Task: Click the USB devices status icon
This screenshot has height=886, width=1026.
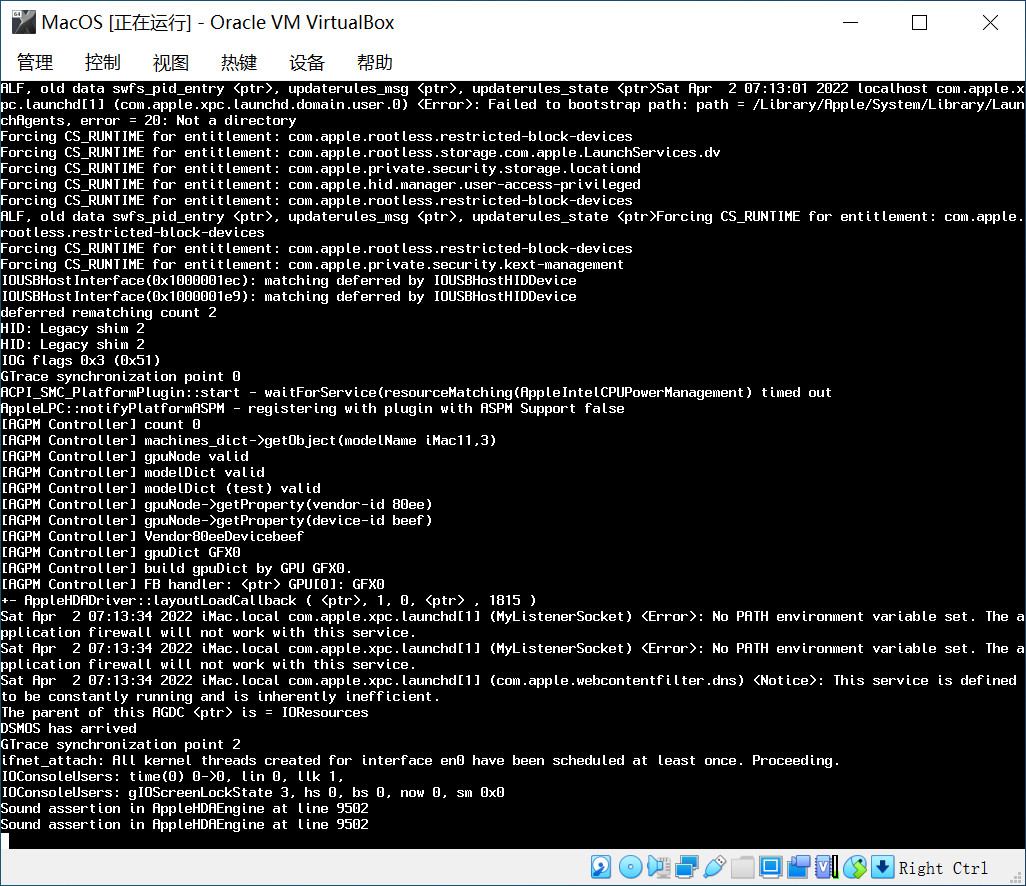Action: tap(715, 867)
